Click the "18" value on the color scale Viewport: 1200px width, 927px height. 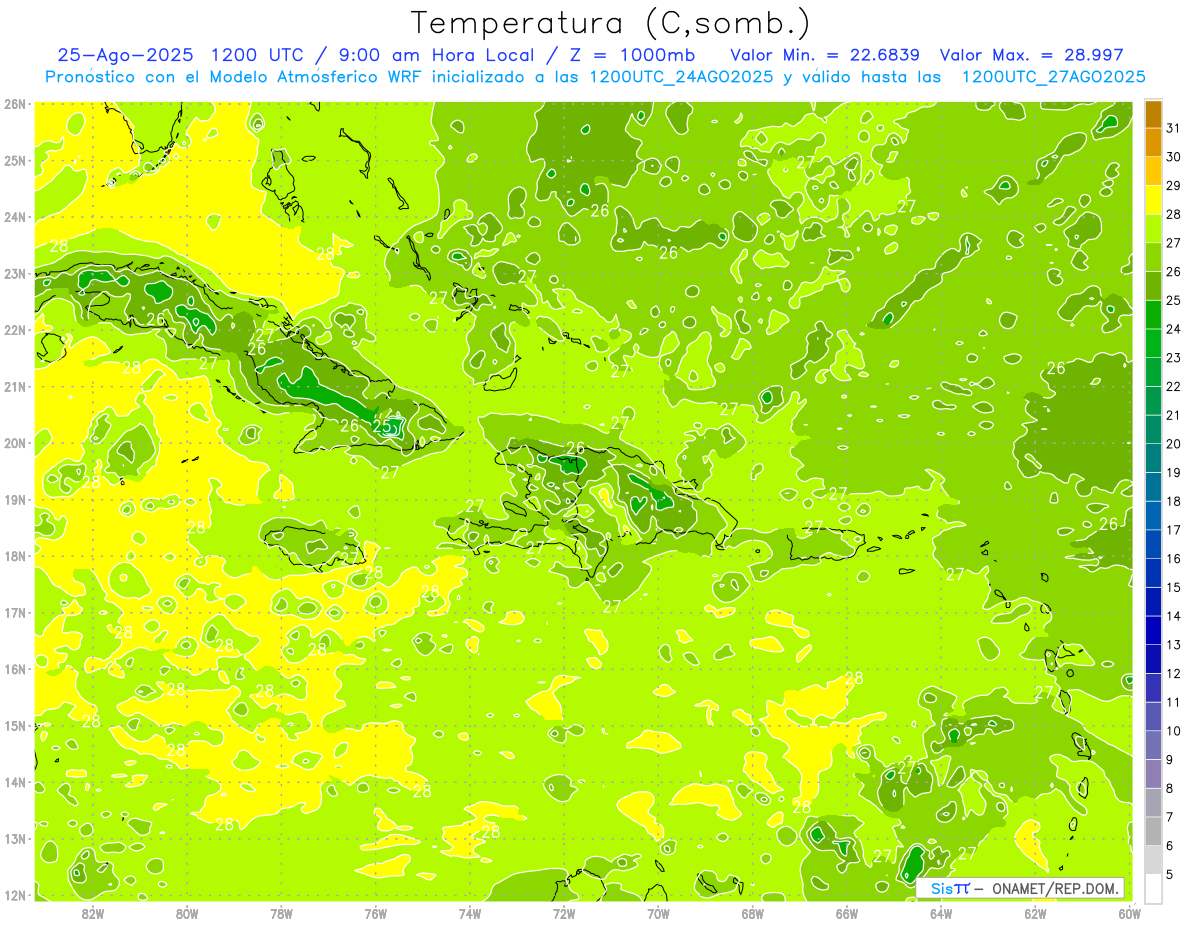tap(1174, 501)
